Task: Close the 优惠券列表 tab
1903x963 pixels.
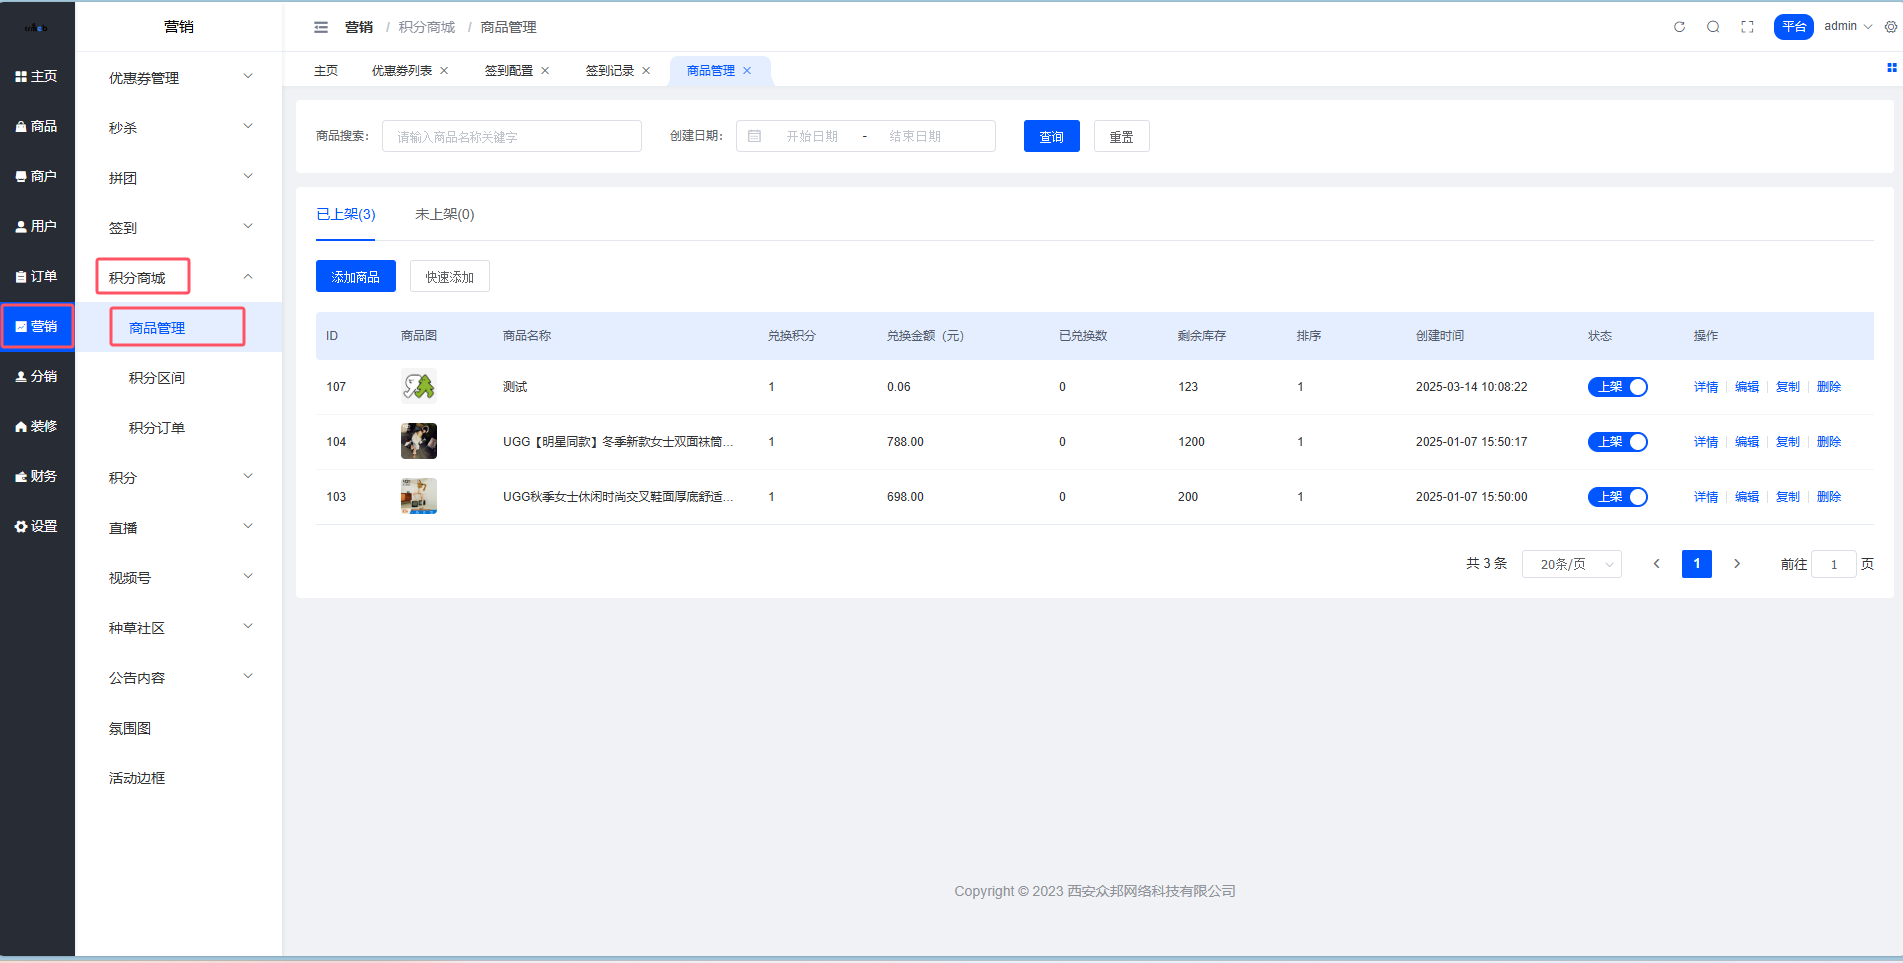Action: [444, 71]
